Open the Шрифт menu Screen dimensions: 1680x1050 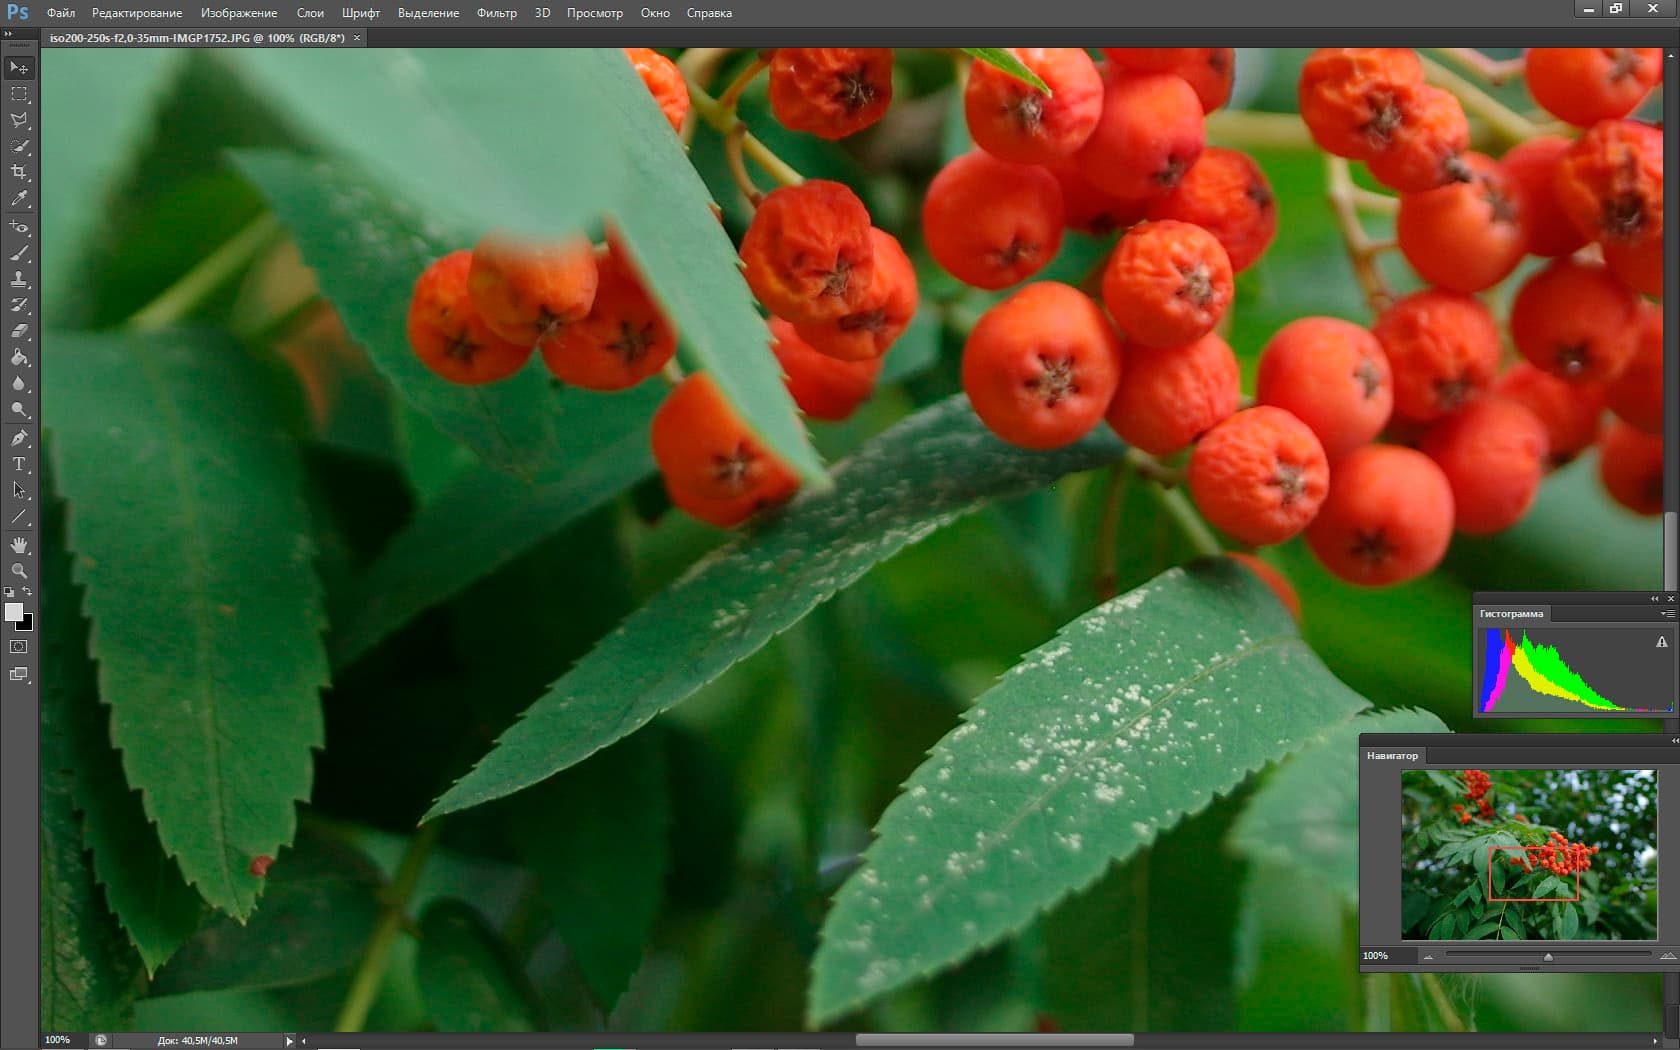(361, 13)
